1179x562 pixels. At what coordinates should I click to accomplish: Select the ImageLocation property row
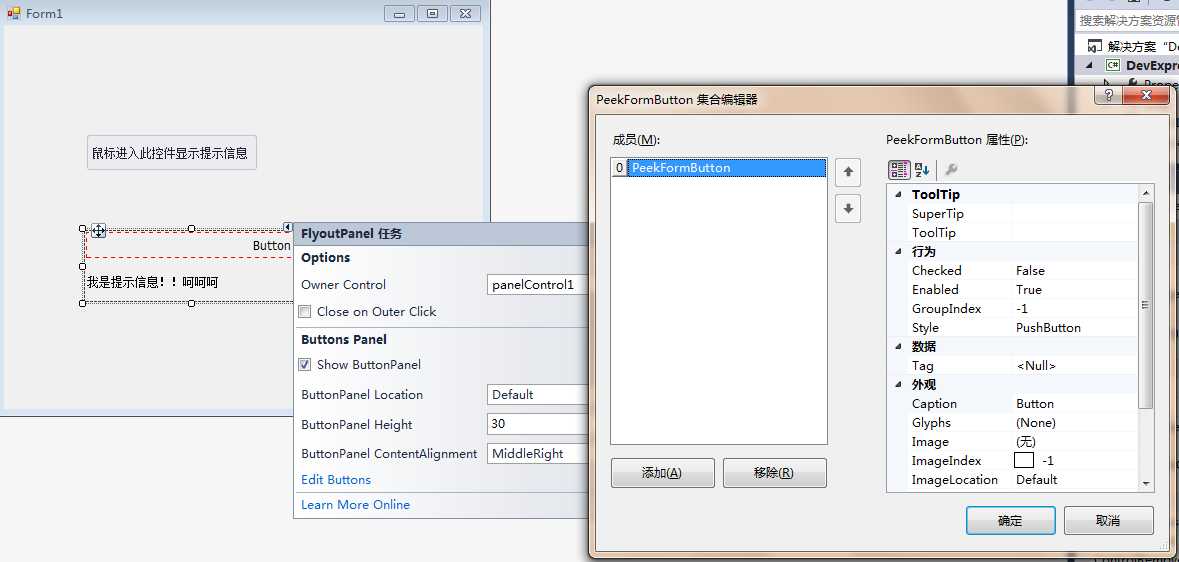1012,480
